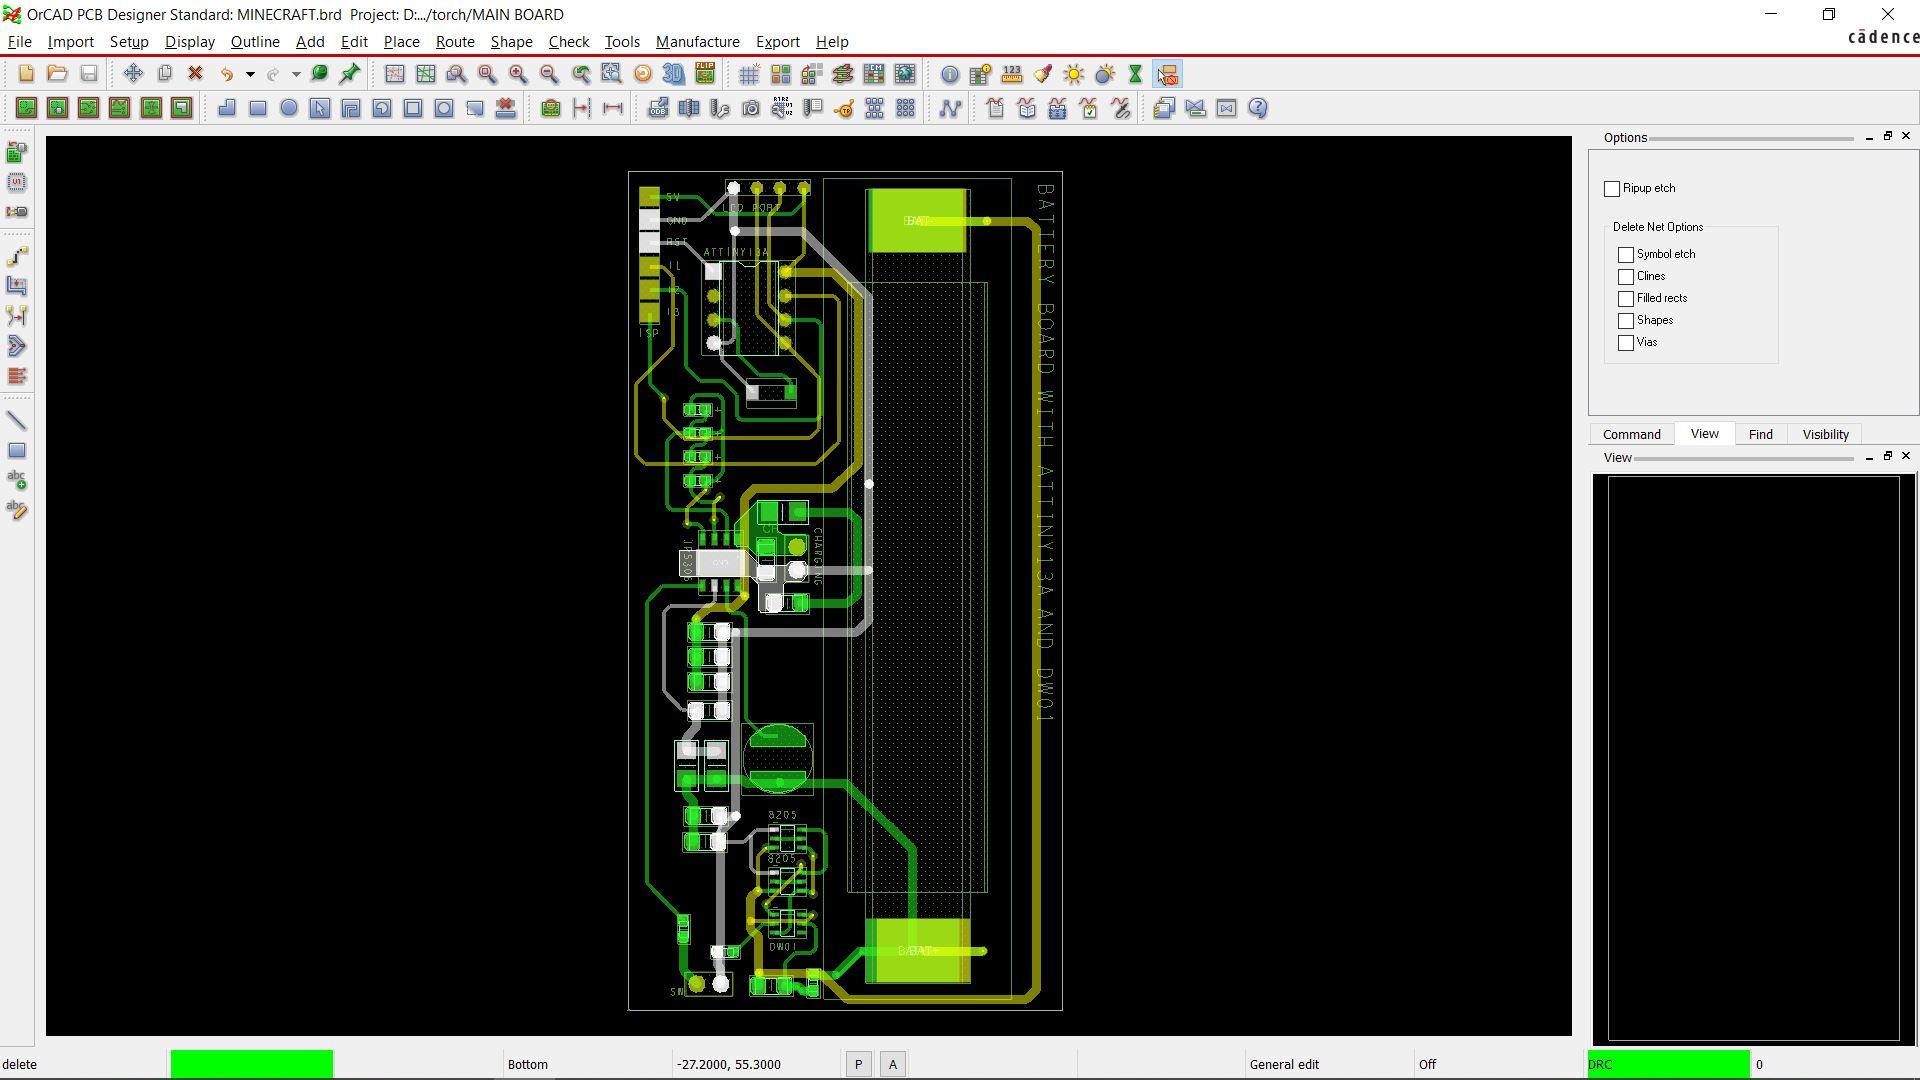Screen dimensions: 1920x1080
Task: Click the green DRC status indicator
Action: point(1668,1064)
